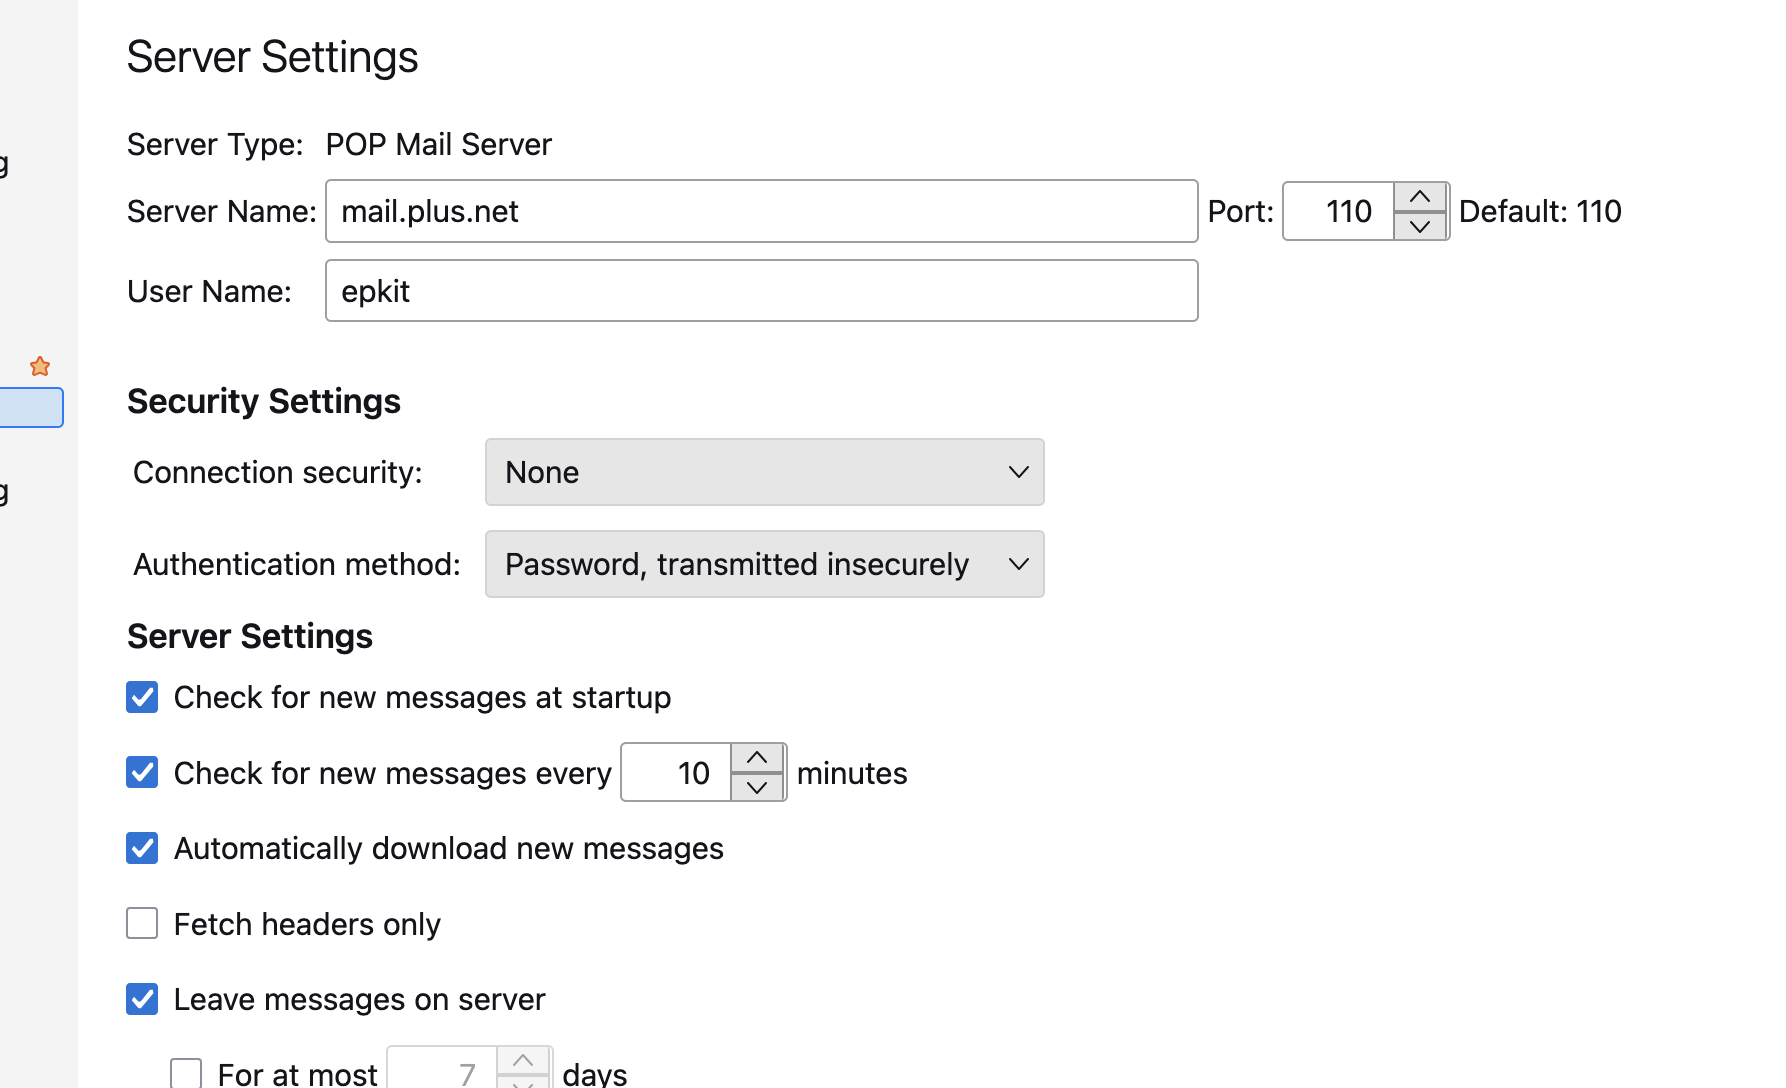Toggle Automatically download new messages
1786x1088 pixels.
pyautogui.click(x=142, y=848)
